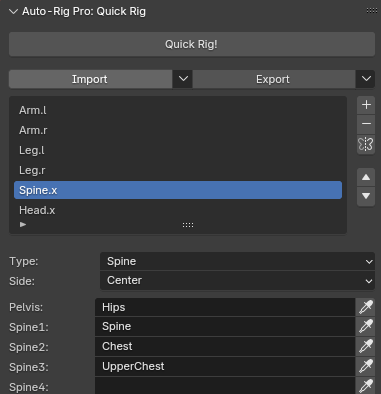The image size is (381, 394).
Task: Add a new limb with plus icon
Action: tap(366, 105)
